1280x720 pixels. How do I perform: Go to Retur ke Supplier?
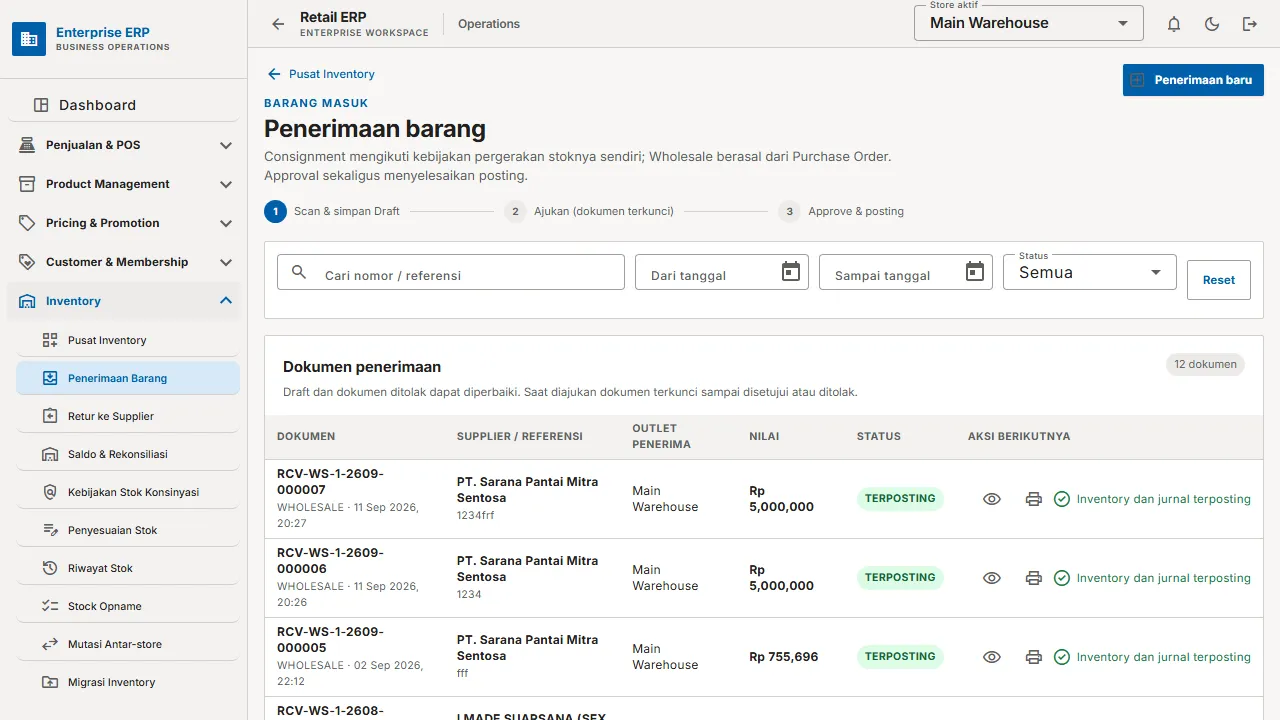[x=128, y=416]
